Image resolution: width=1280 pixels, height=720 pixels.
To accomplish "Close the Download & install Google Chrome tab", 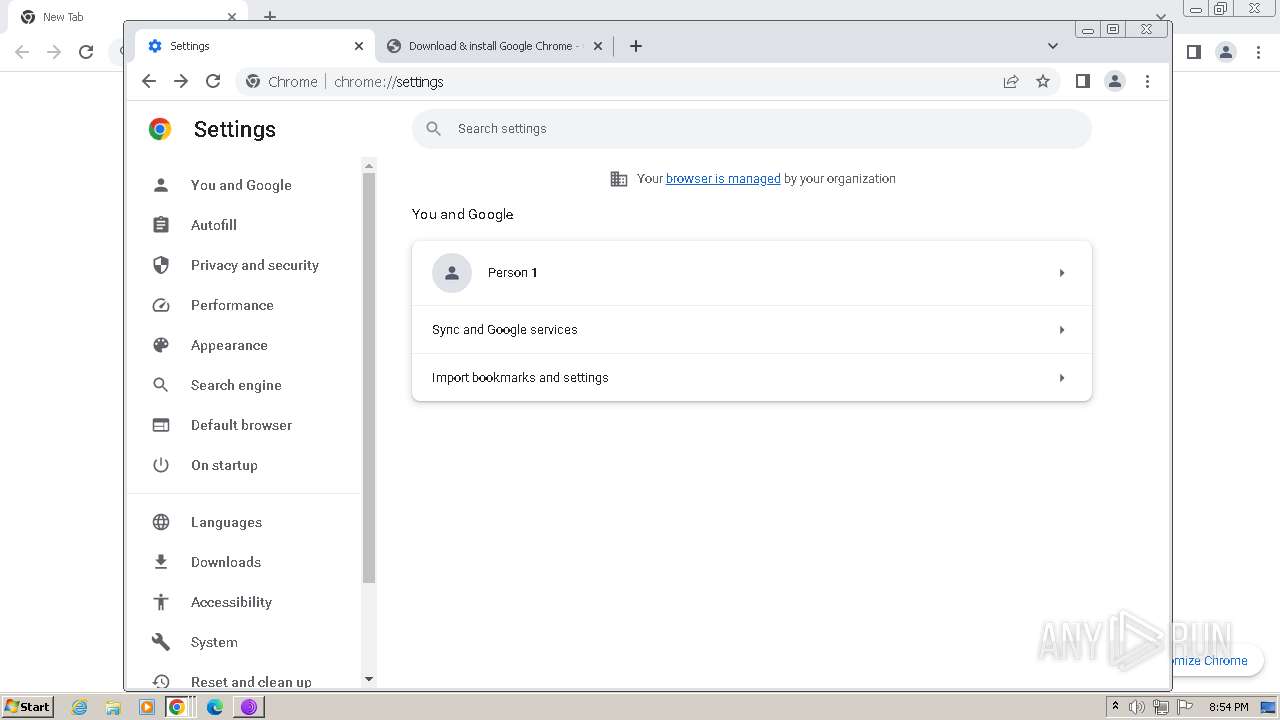I will click(x=598, y=46).
